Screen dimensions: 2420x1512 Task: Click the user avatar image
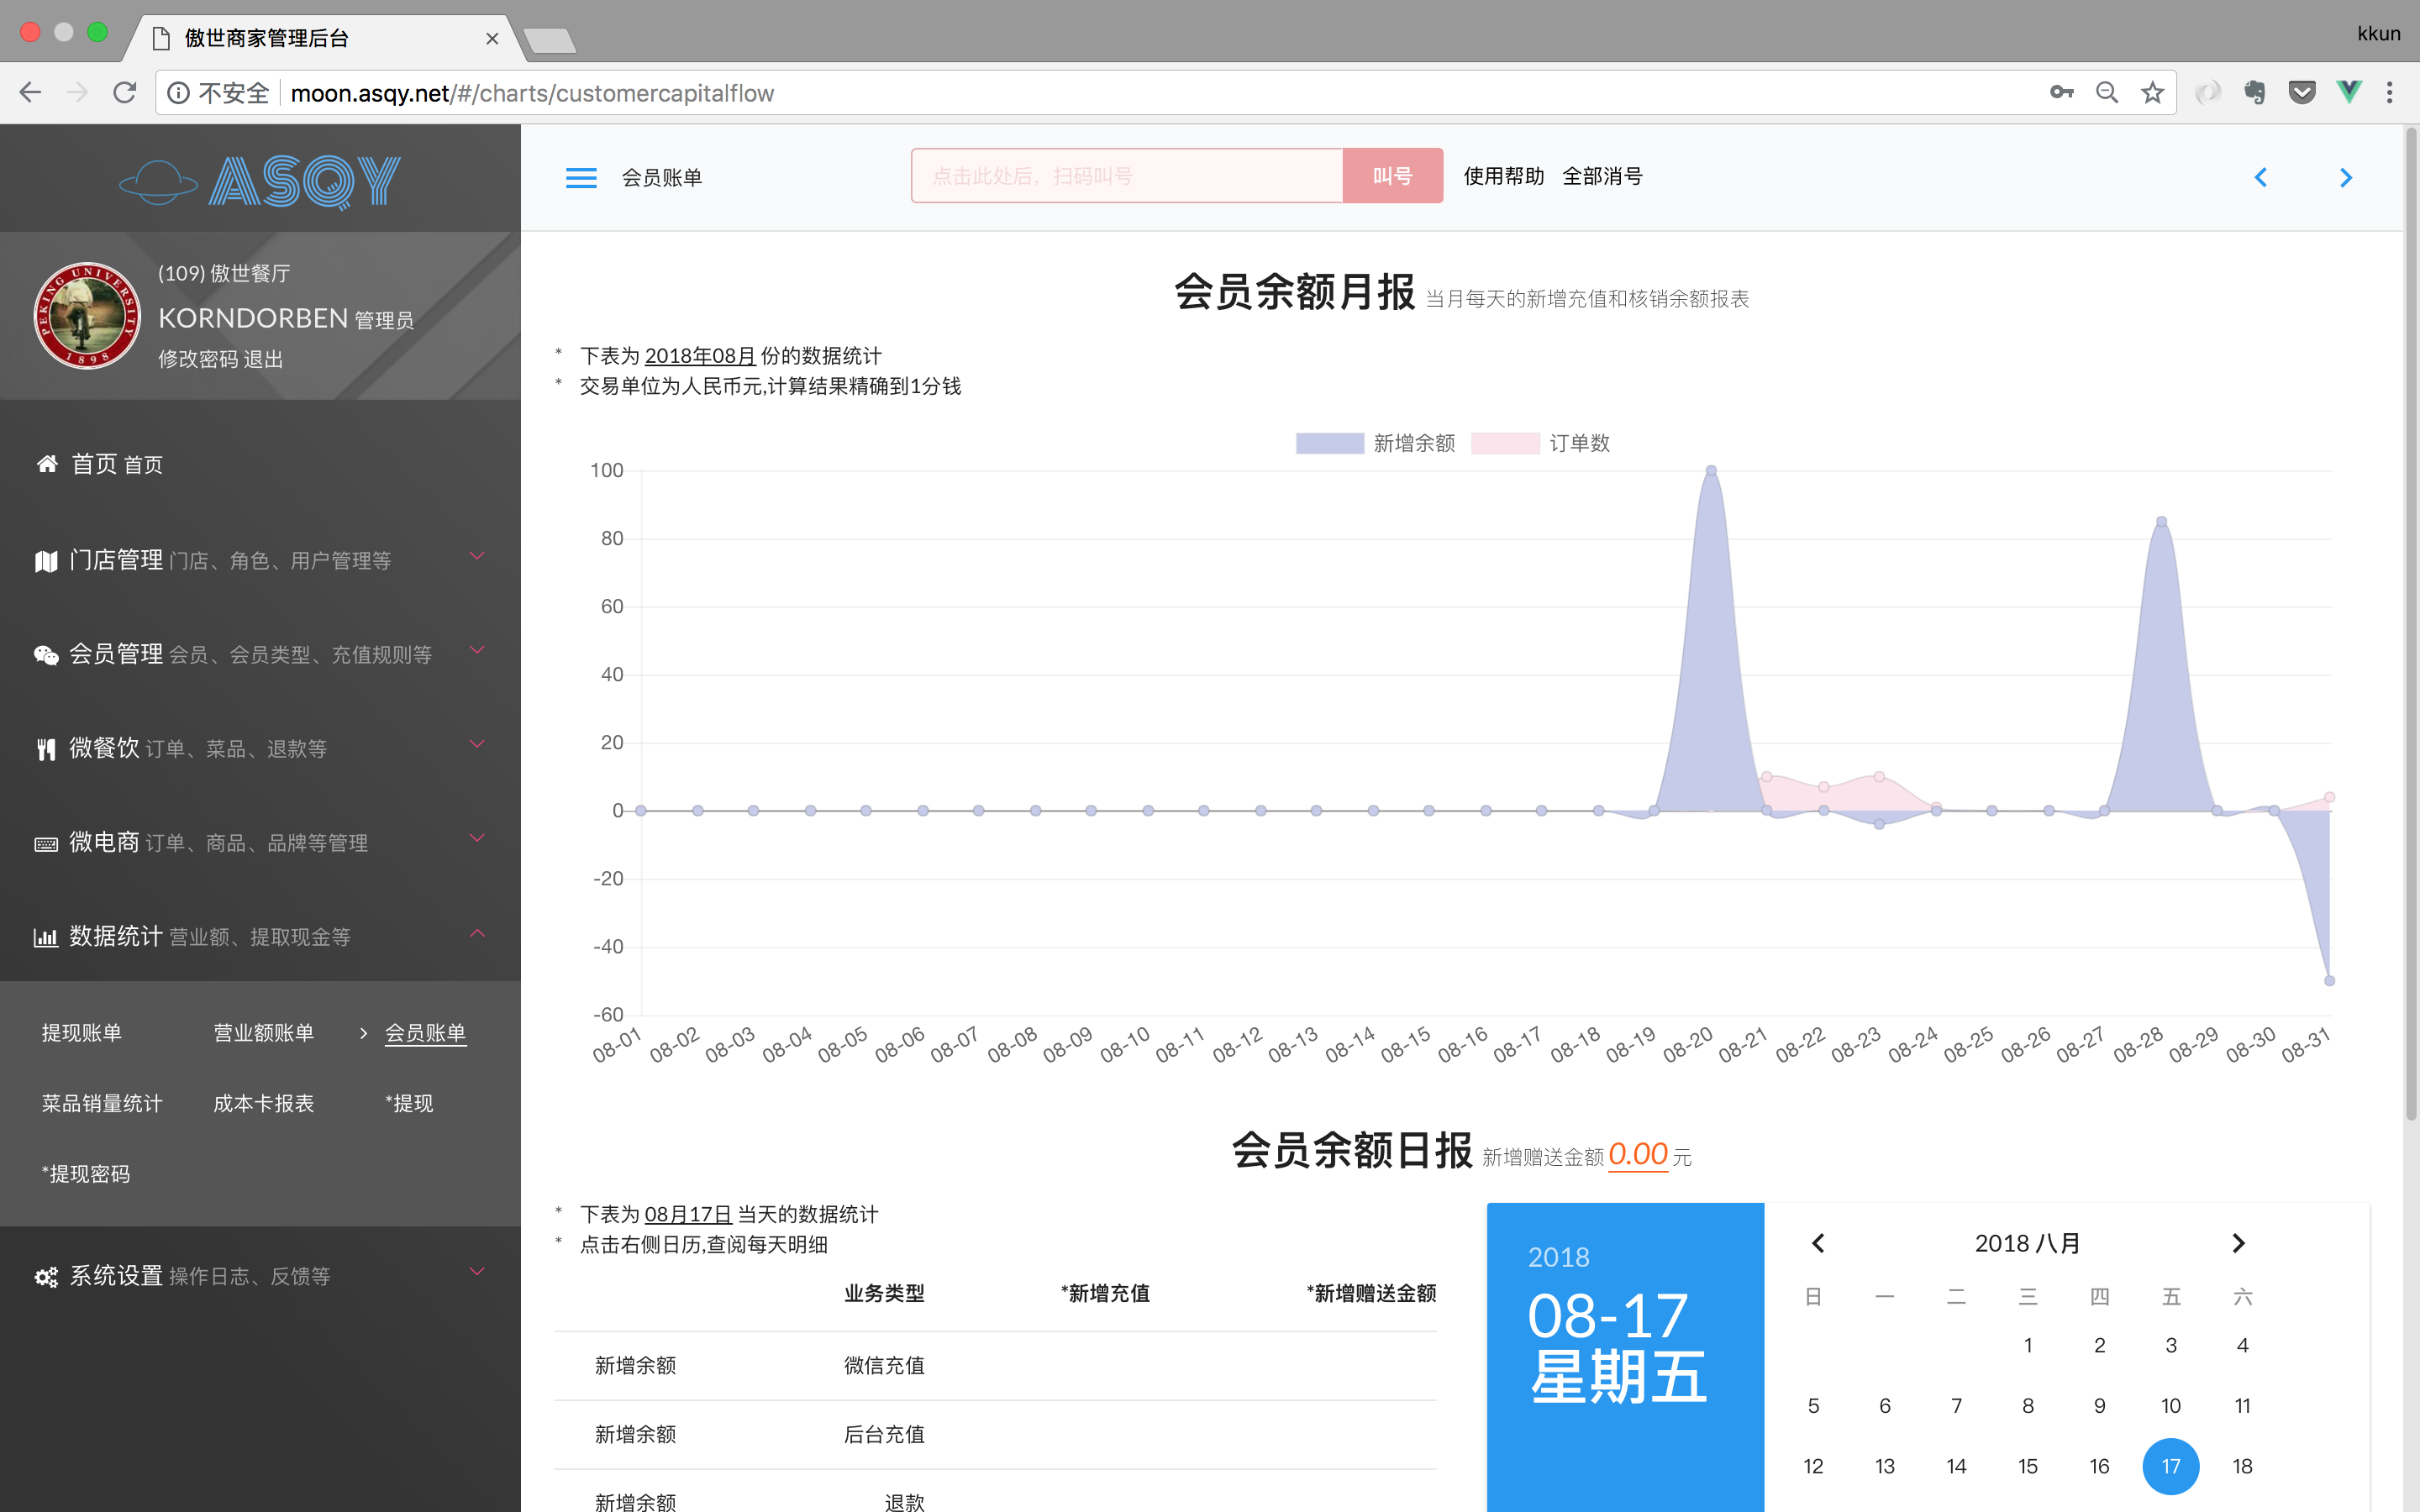[87, 316]
